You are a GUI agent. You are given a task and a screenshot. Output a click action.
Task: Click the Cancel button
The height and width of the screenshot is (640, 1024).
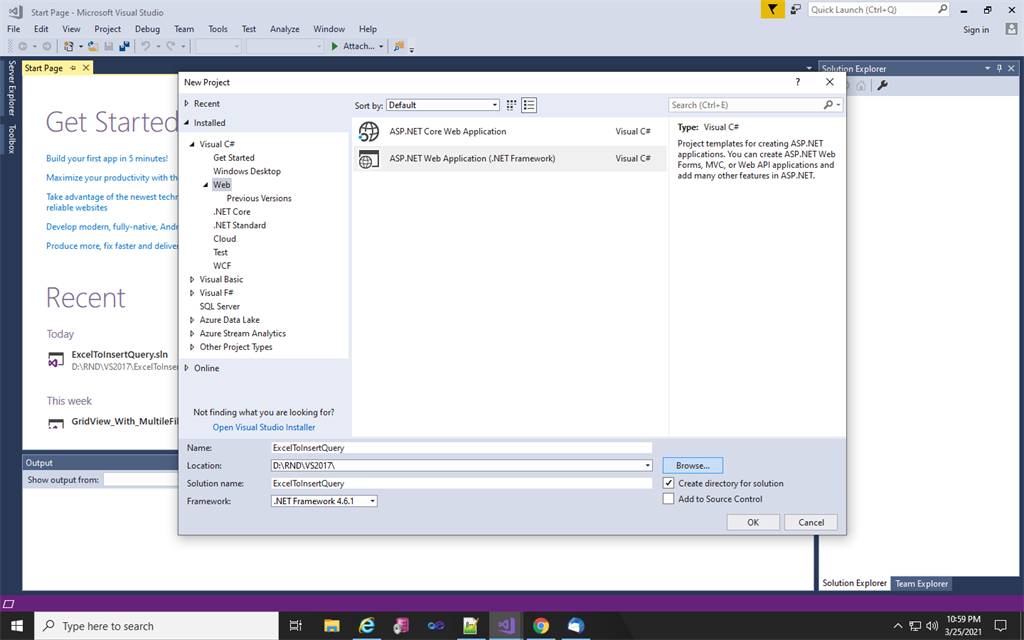811,522
